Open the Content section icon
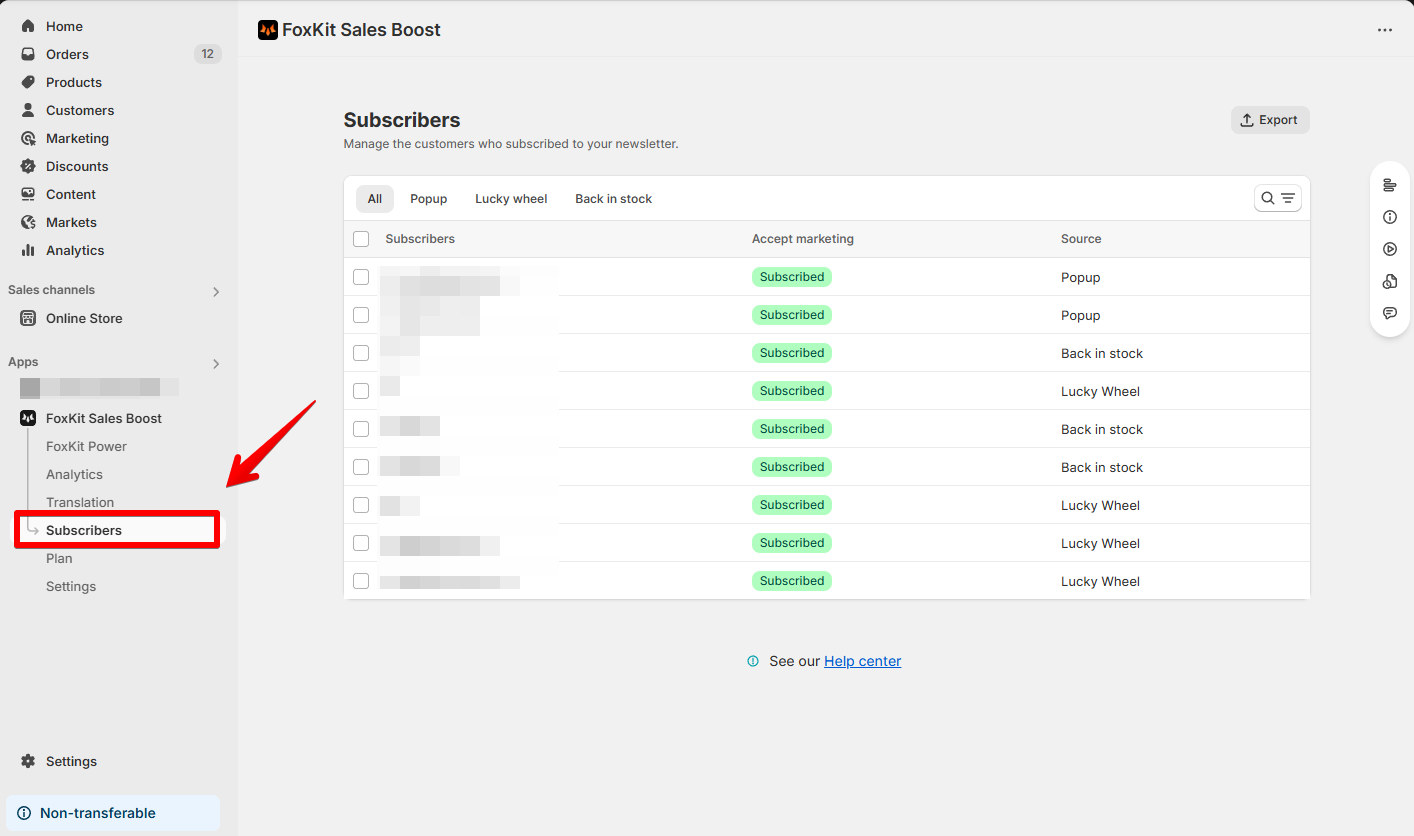Viewport: 1414px width, 836px height. coord(28,194)
